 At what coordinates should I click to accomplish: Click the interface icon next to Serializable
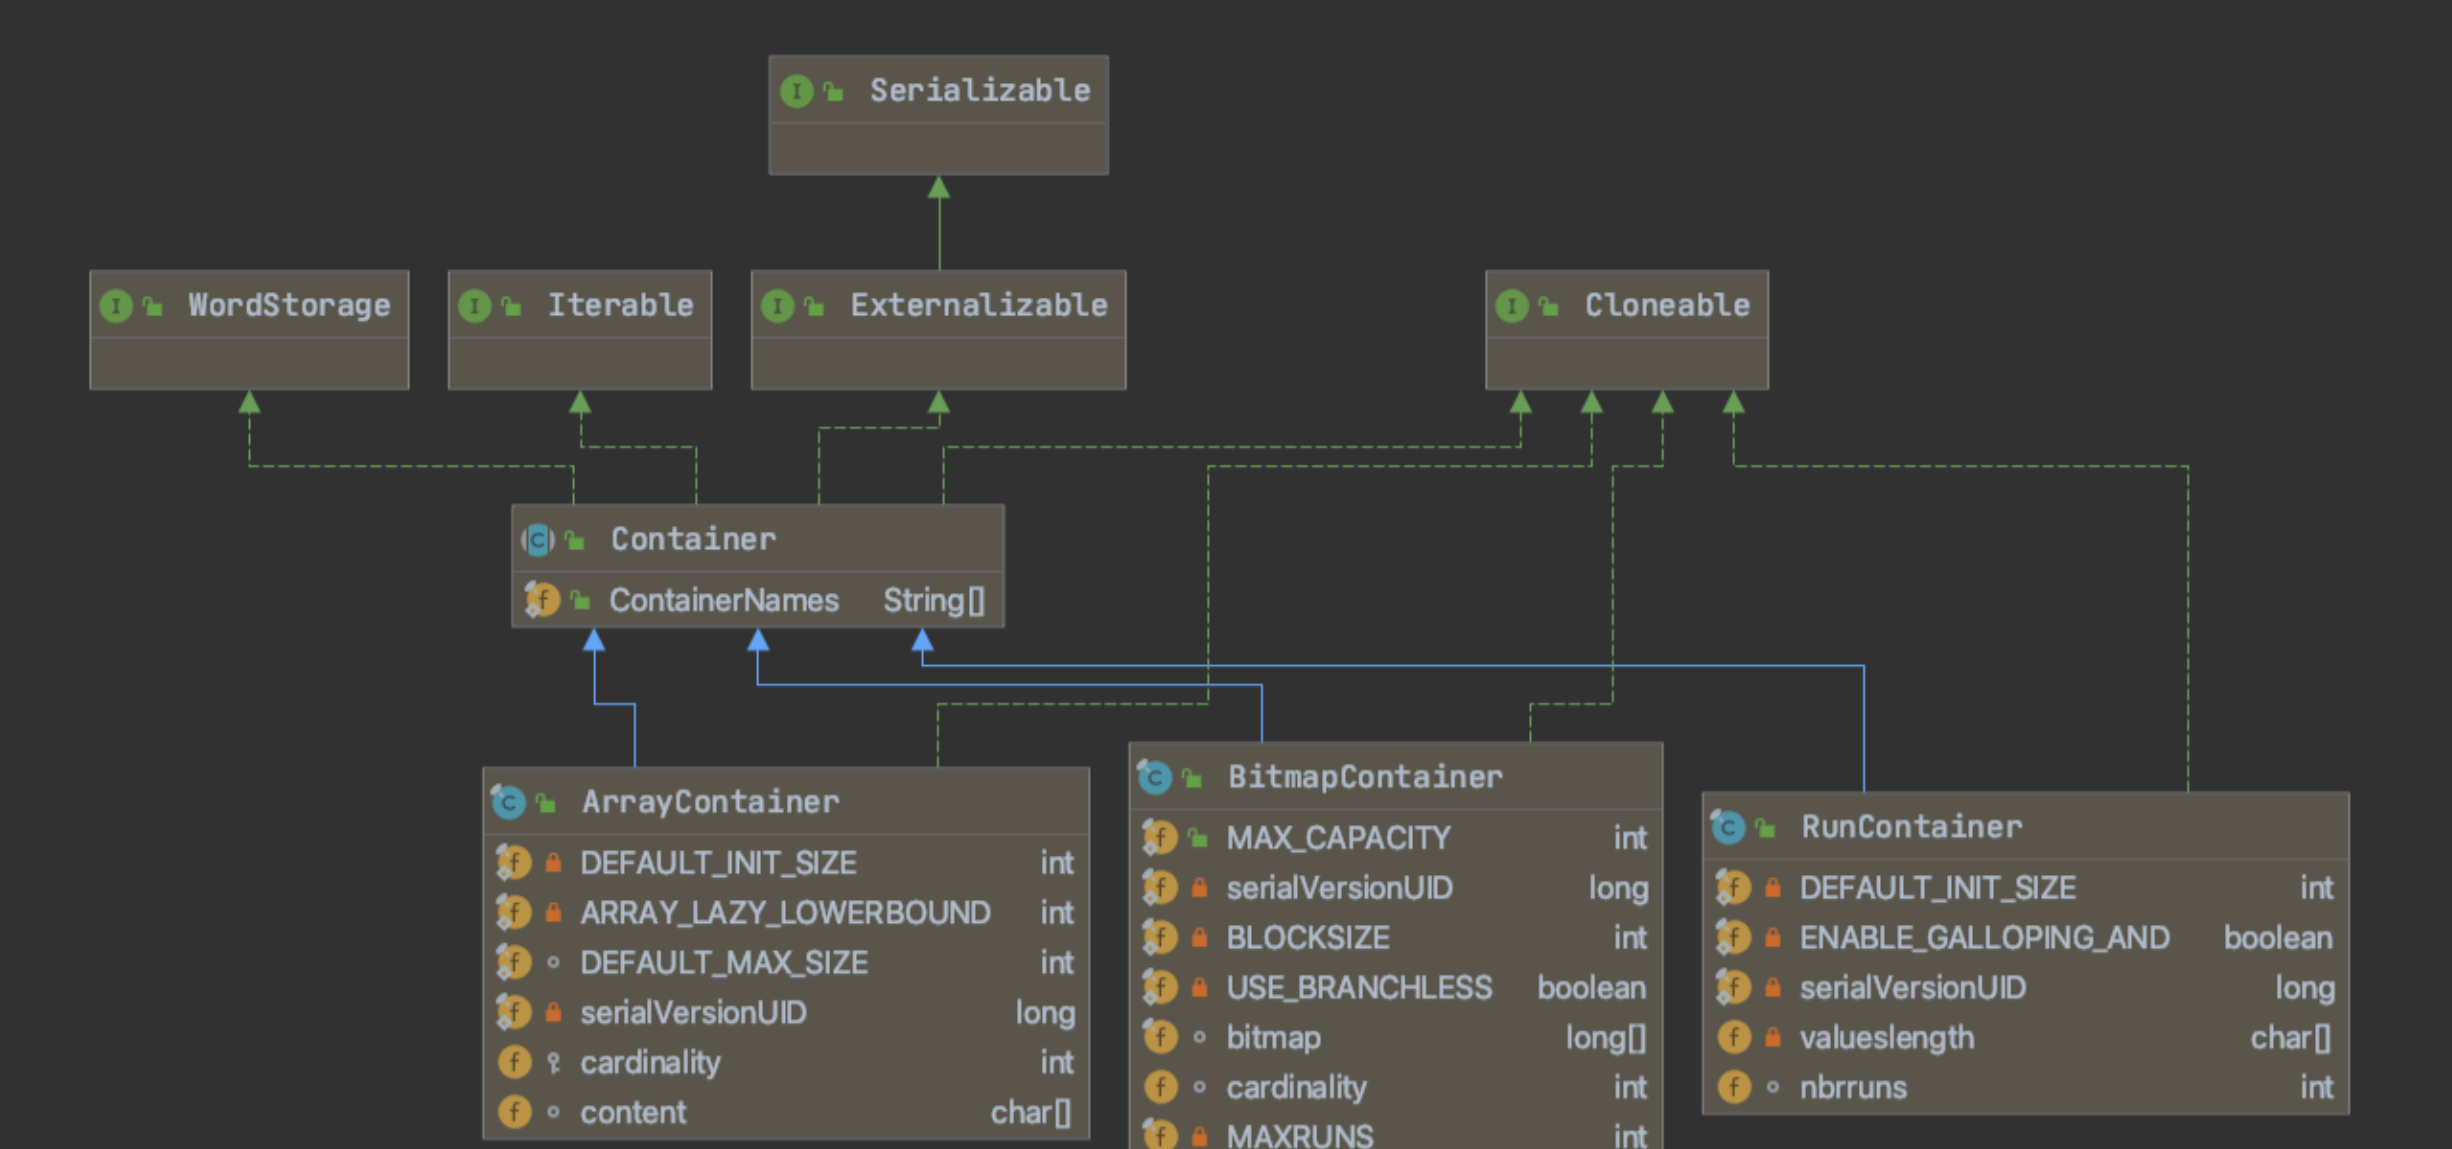796,91
